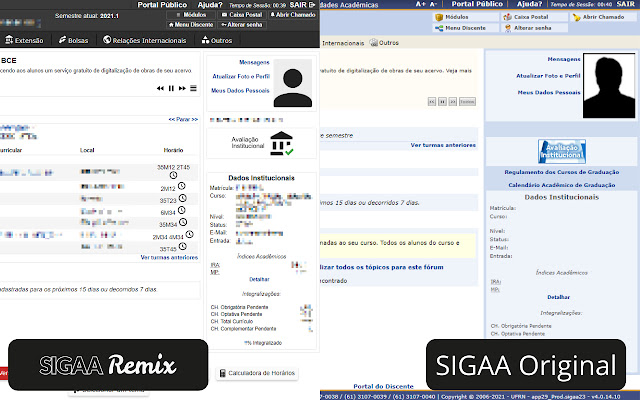
Task: Open Módulos button in SIGAA Remix header
Action: [191, 15]
